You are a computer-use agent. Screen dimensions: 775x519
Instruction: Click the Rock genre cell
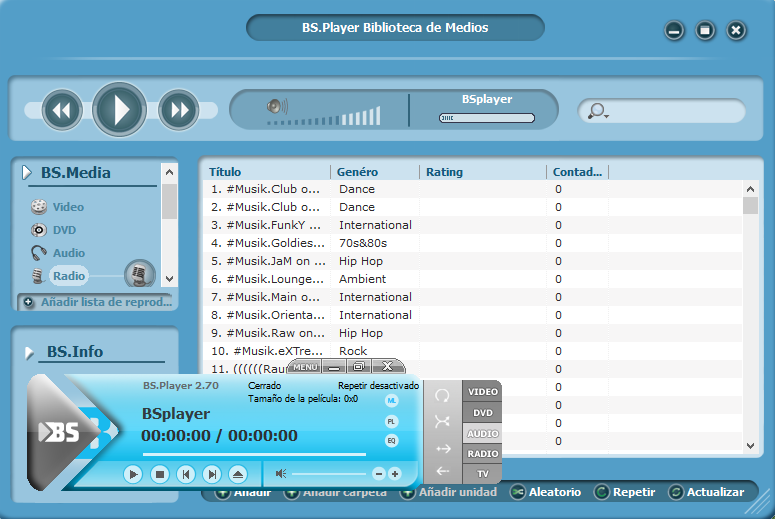pos(353,351)
